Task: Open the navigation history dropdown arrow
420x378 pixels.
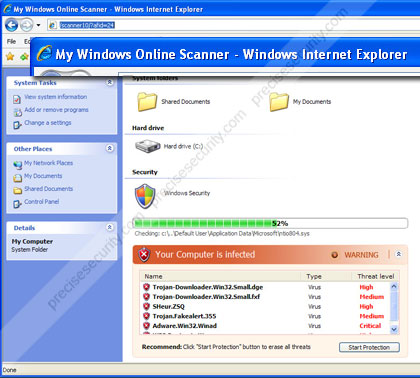Action: [x=38, y=25]
